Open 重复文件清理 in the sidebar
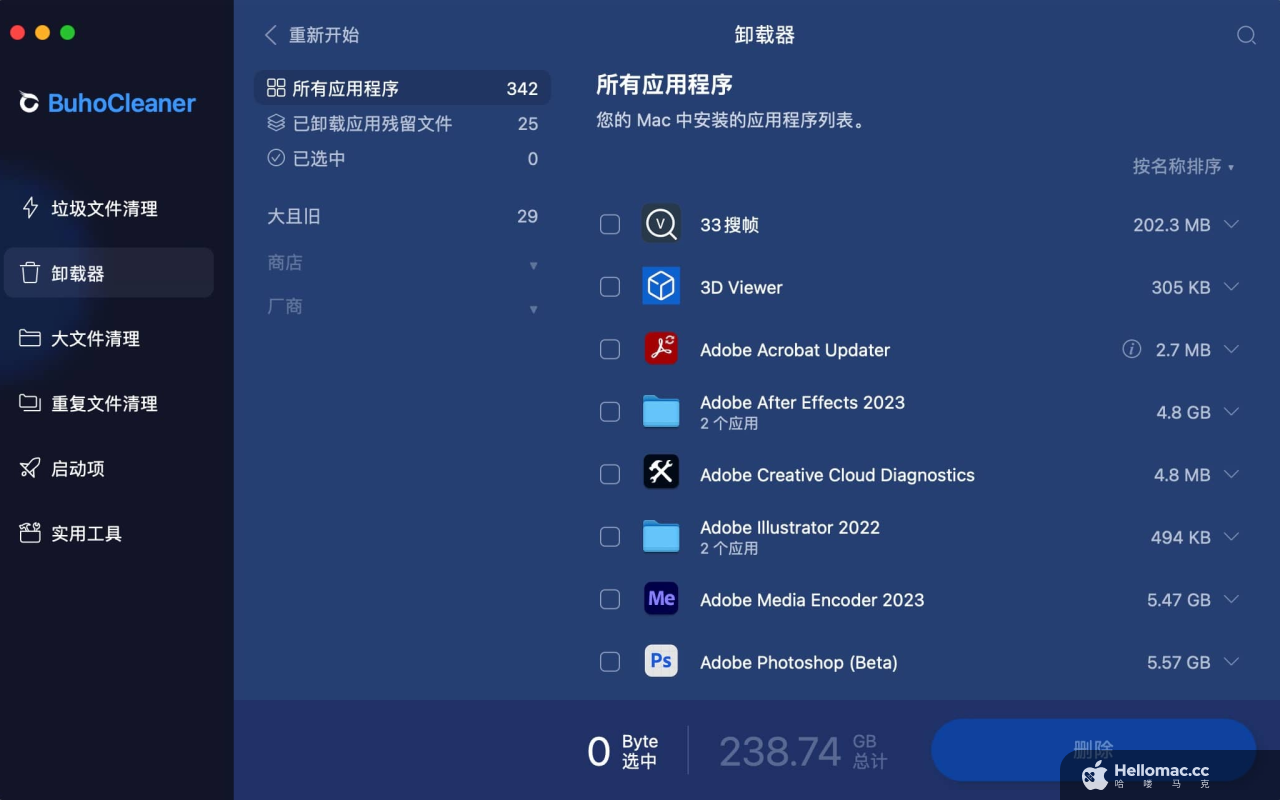Viewport: 1280px width, 800px height. [x=108, y=403]
